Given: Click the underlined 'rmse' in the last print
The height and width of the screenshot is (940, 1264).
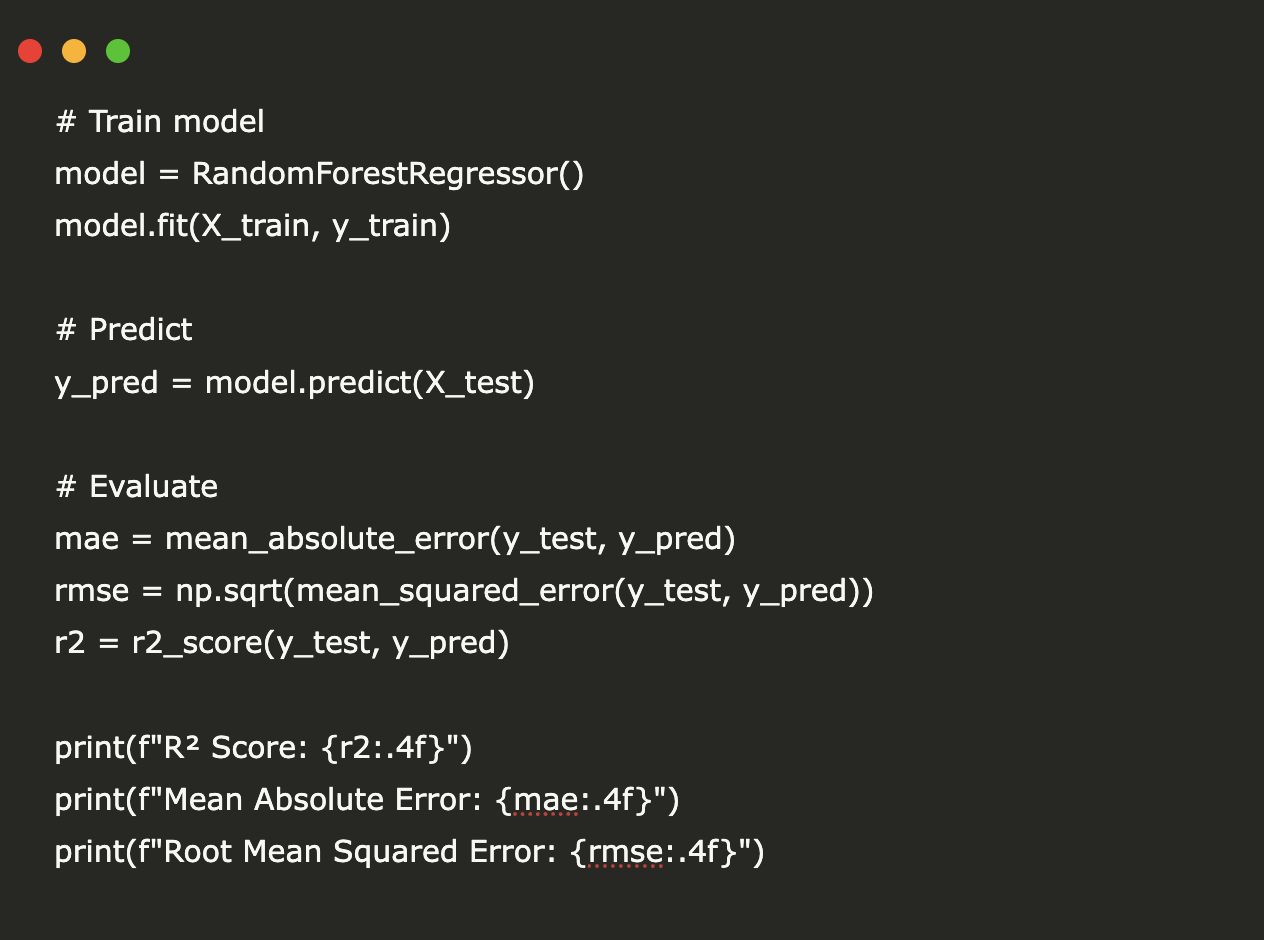Looking at the screenshot, I should 626,851.
